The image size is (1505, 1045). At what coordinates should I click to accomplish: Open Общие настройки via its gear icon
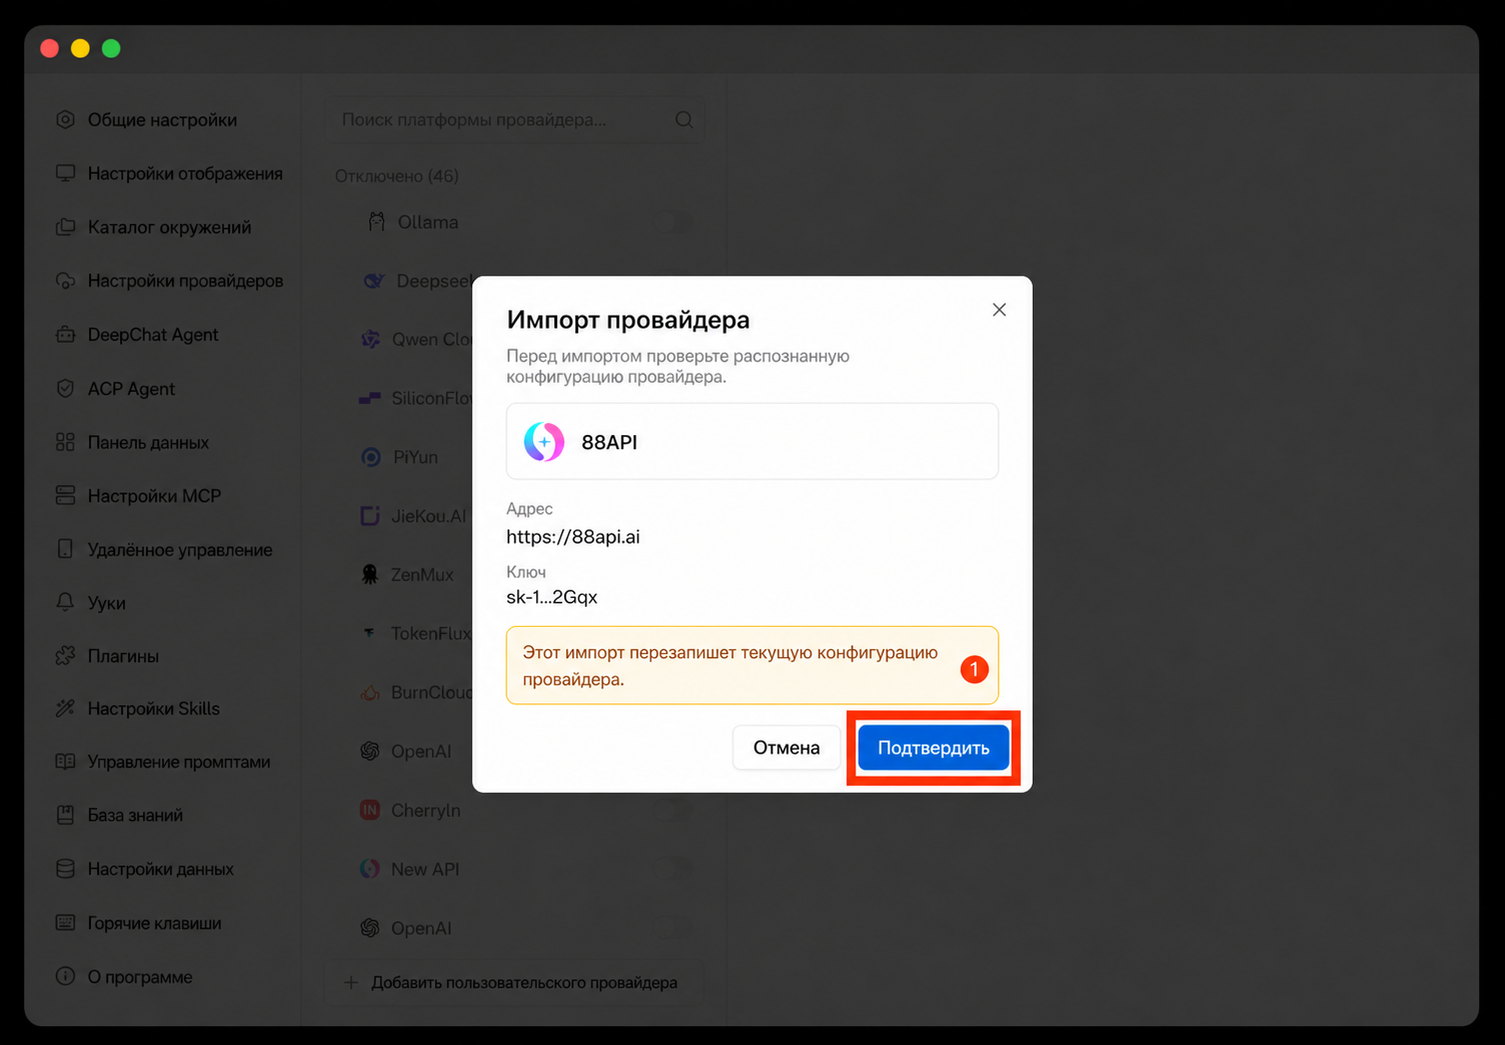65,120
